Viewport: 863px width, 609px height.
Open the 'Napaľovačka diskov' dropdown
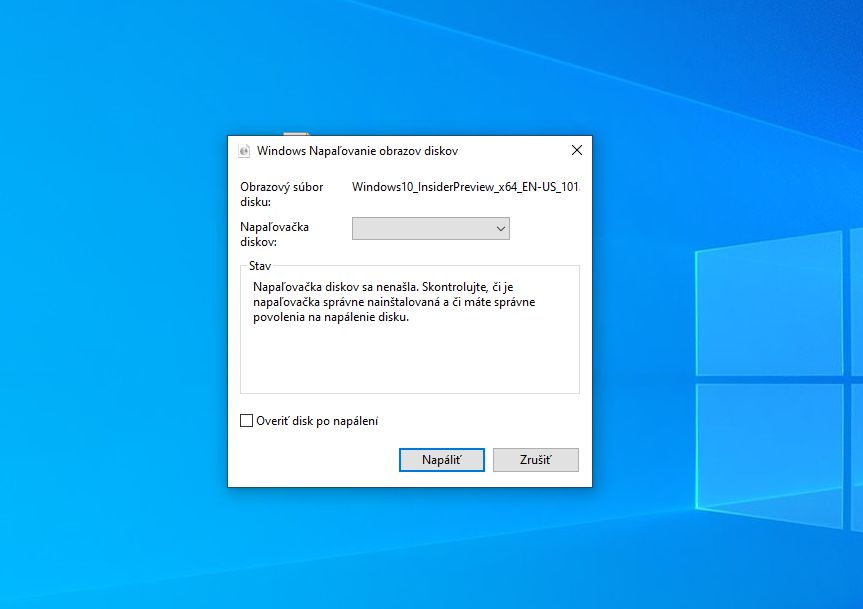pyautogui.click(x=431, y=228)
